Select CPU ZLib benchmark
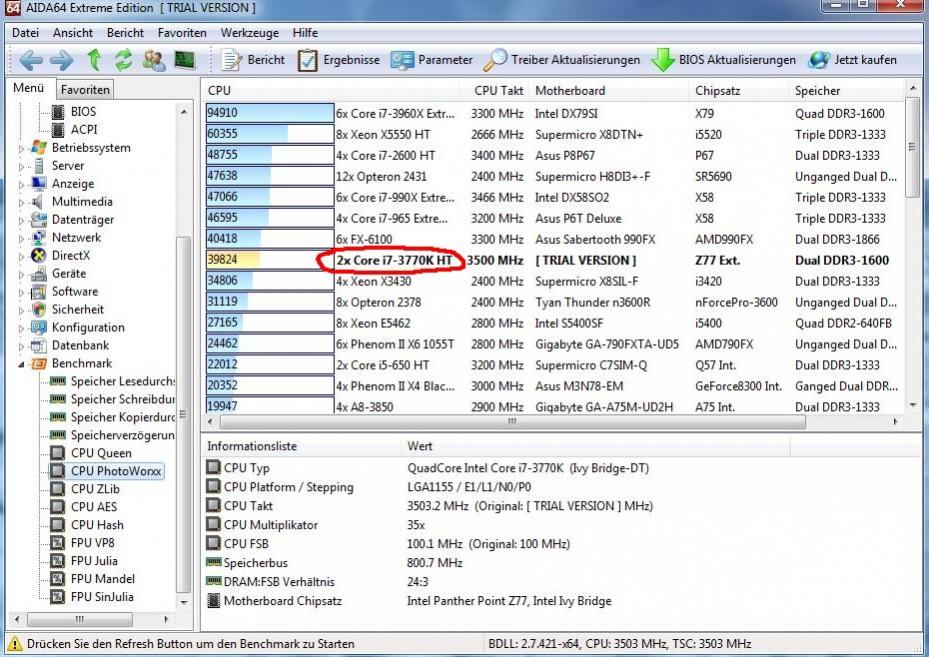The width and height of the screenshot is (929, 657). click(85, 489)
